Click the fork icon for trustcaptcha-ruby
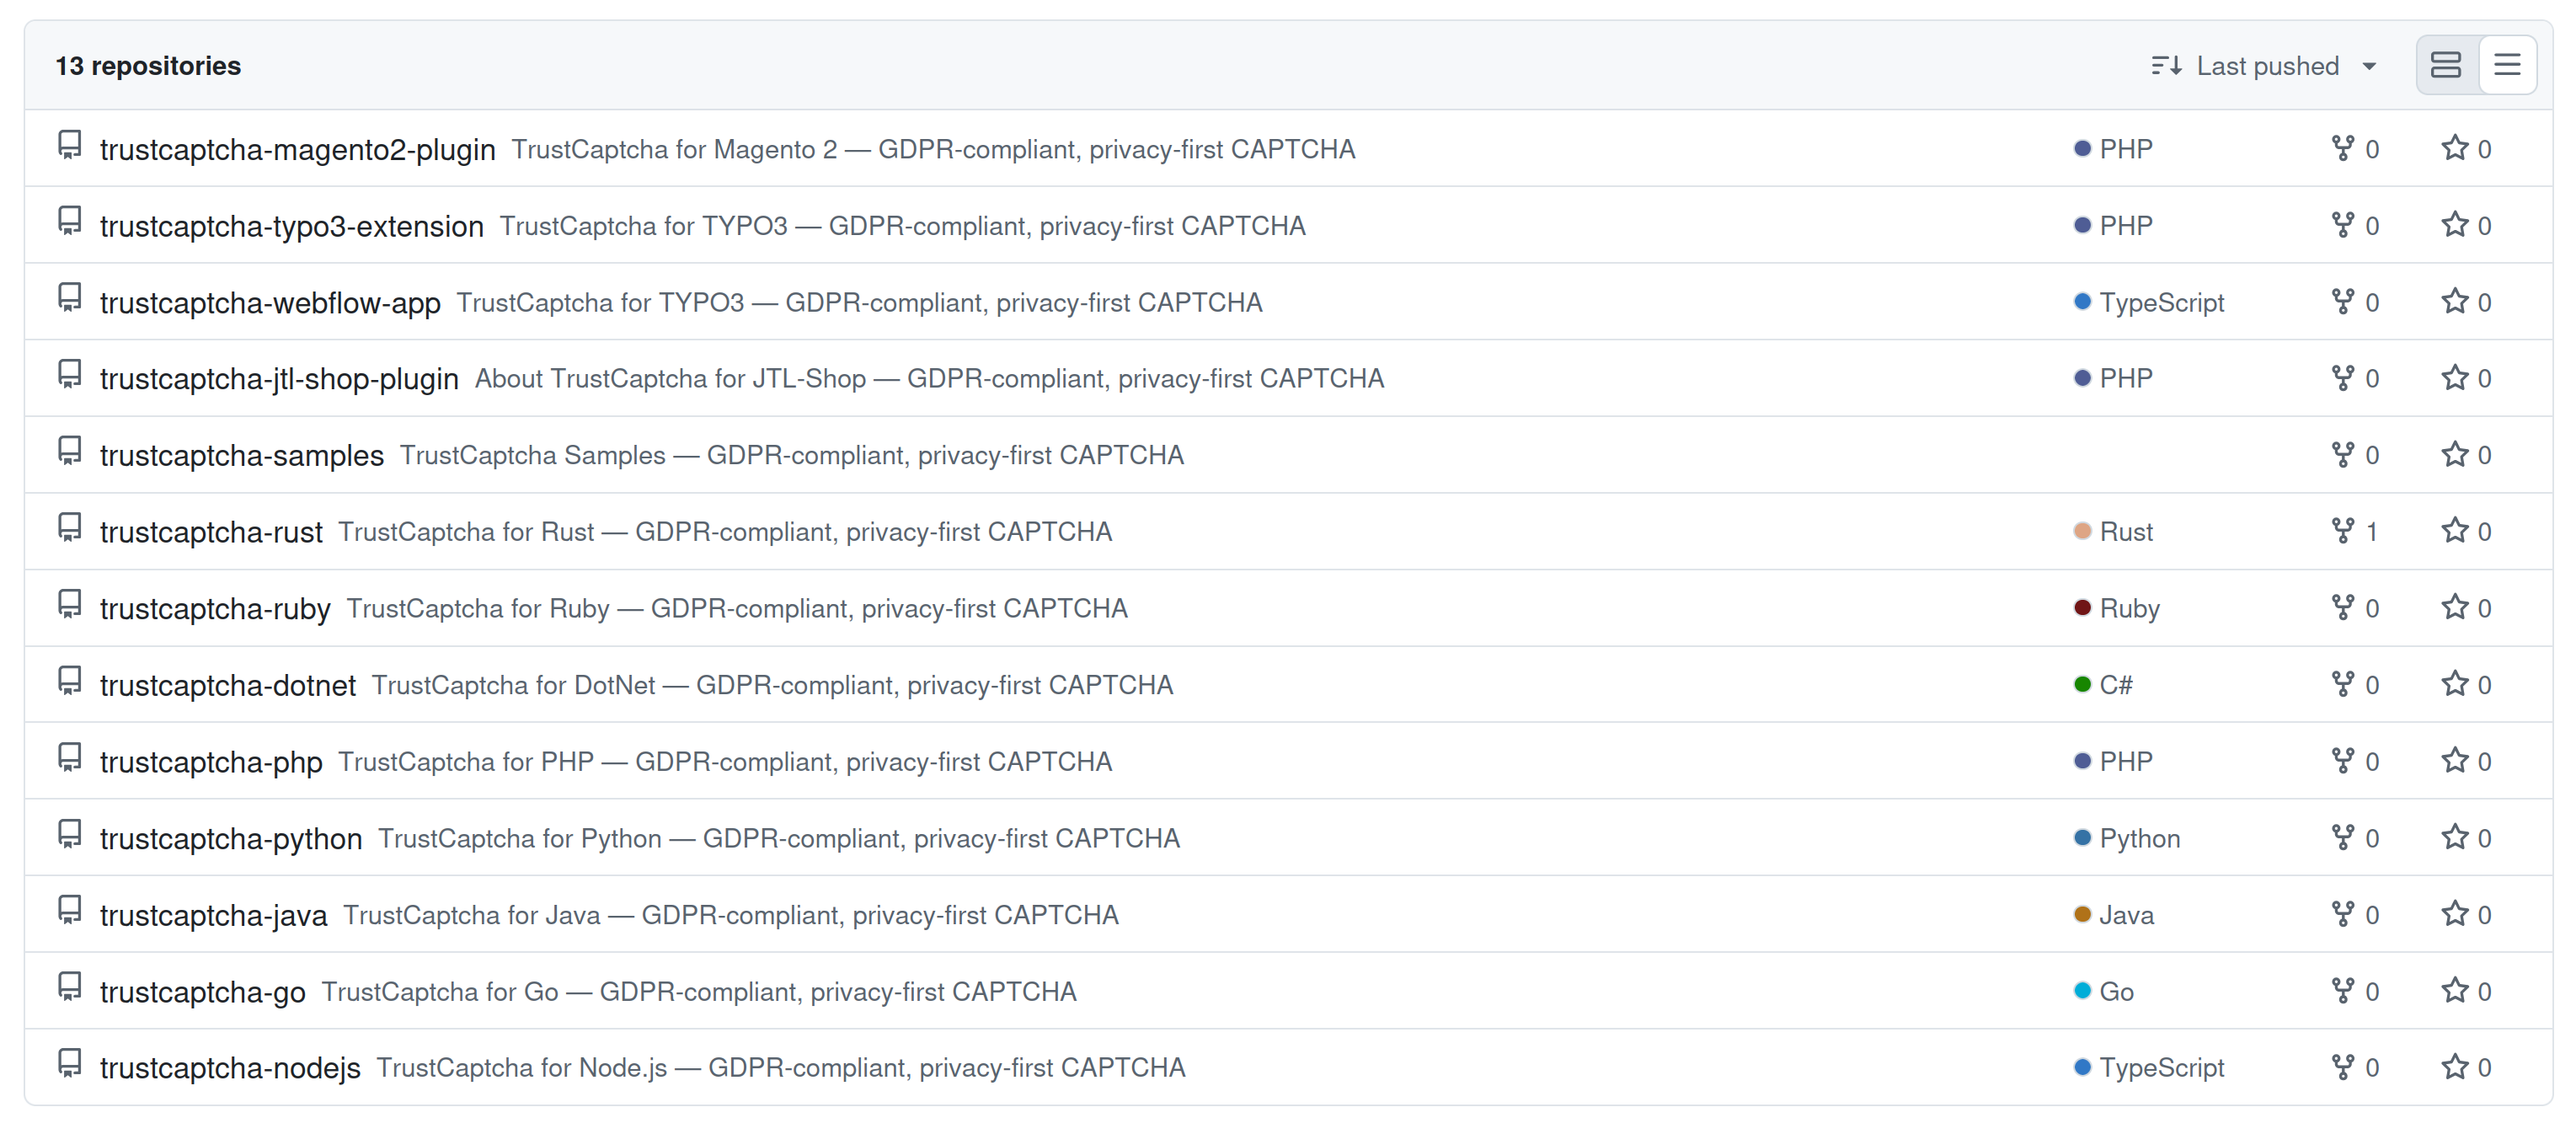 [x=2342, y=607]
